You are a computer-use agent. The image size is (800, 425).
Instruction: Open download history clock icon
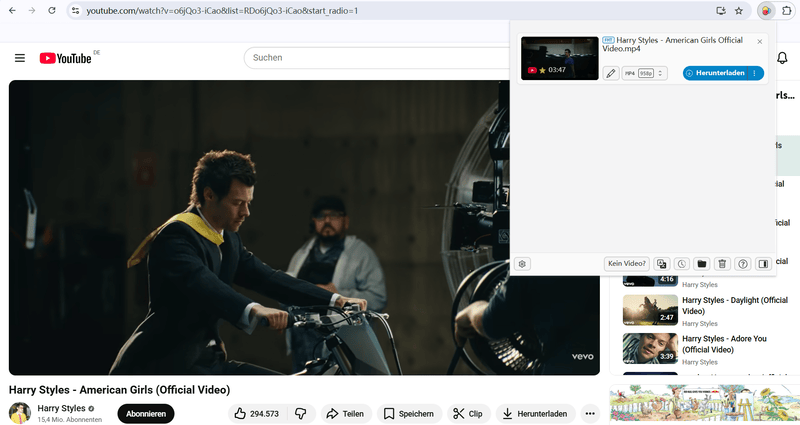tap(682, 264)
